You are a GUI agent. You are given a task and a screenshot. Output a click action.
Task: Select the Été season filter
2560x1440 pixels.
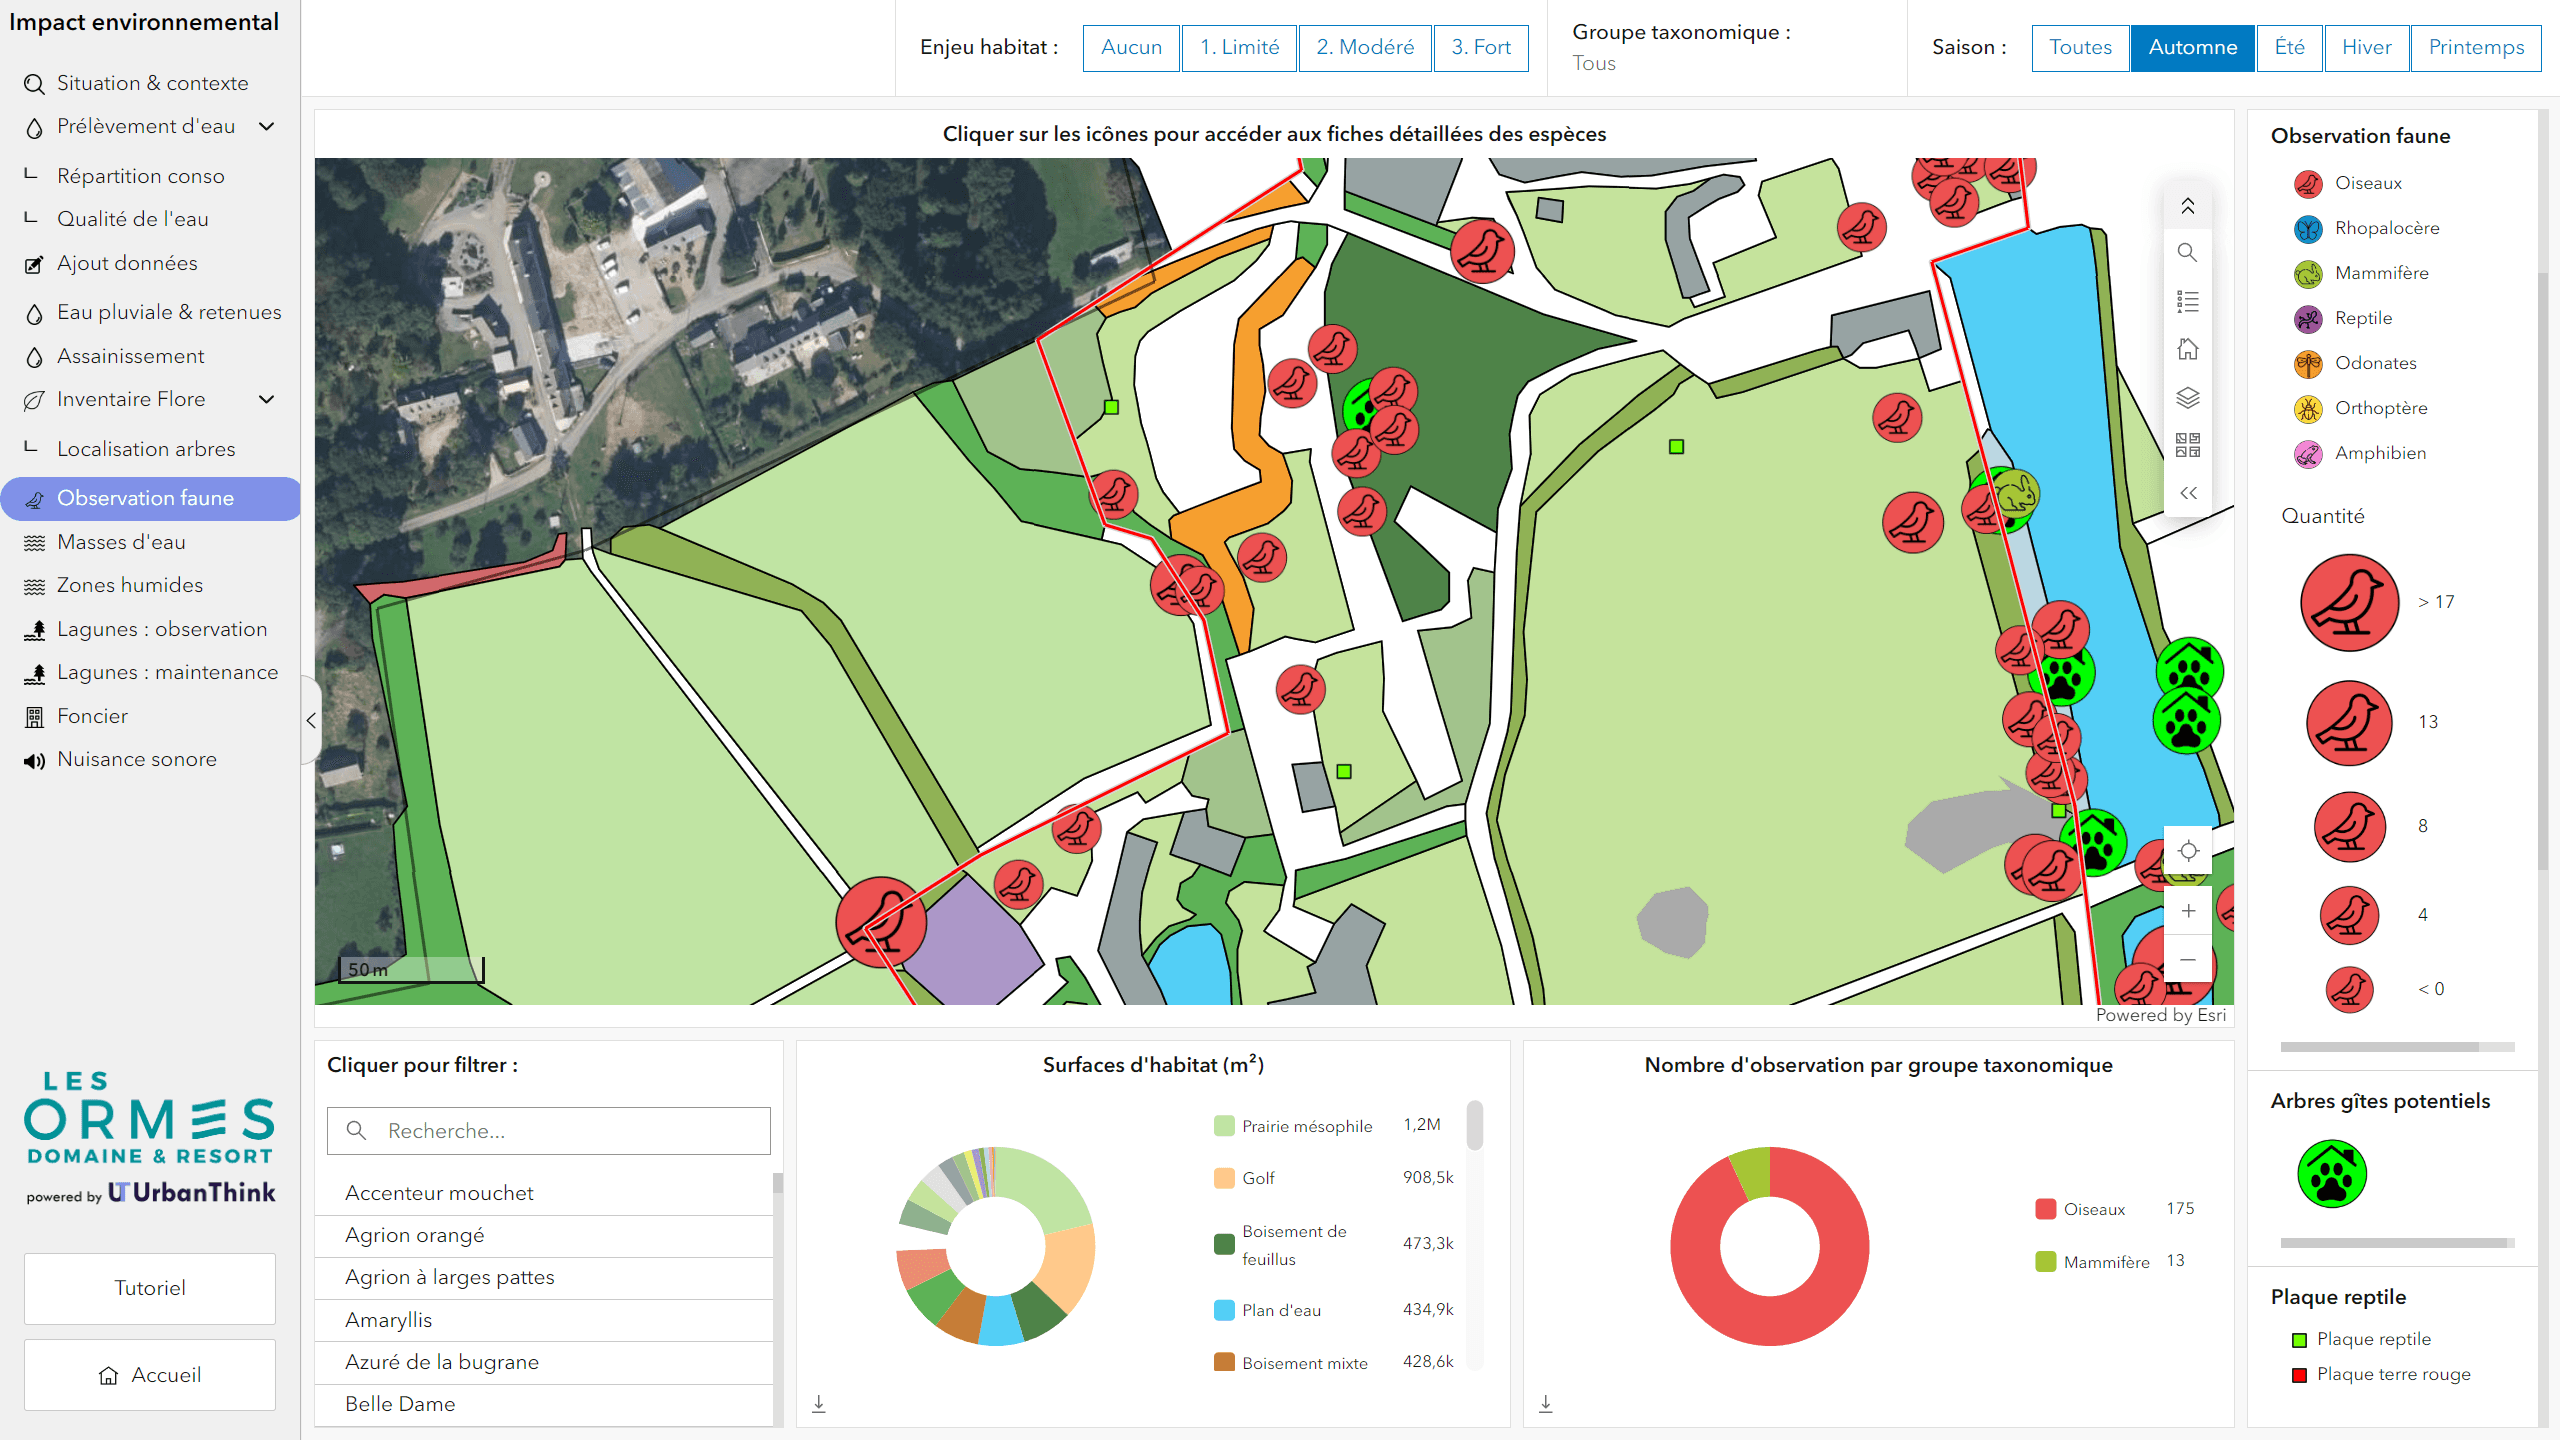pos(2289,47)
